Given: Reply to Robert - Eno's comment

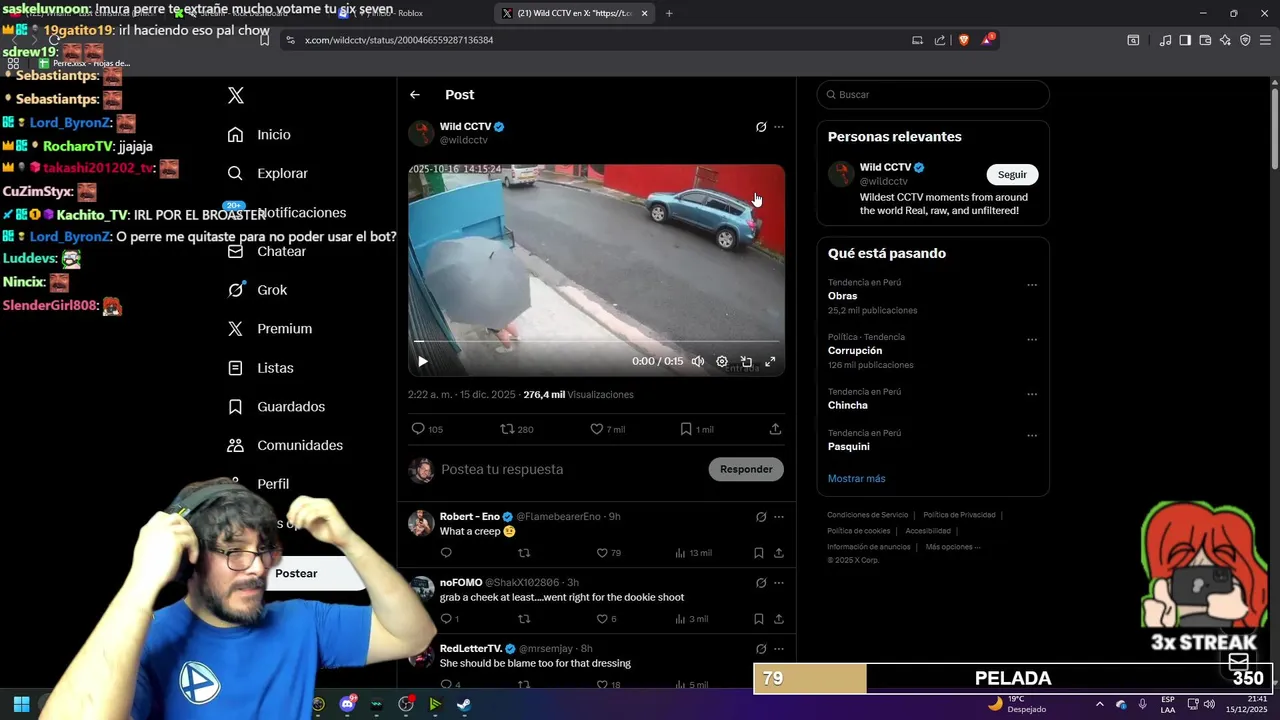Looking at the screenshot, I should (446, 553).
